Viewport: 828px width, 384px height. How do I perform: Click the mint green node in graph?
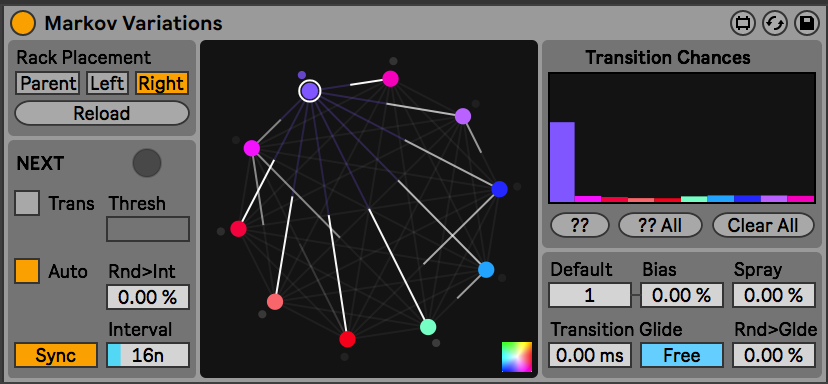428,327
